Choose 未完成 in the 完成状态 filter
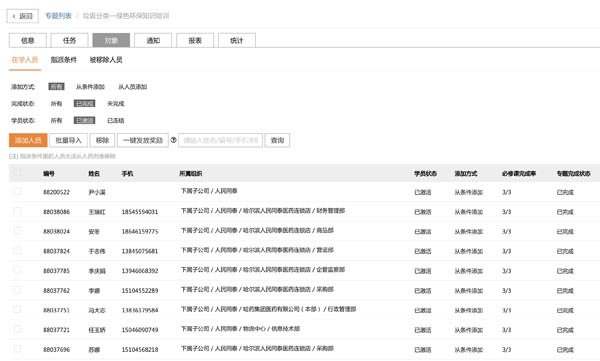 tap(116, 104)
